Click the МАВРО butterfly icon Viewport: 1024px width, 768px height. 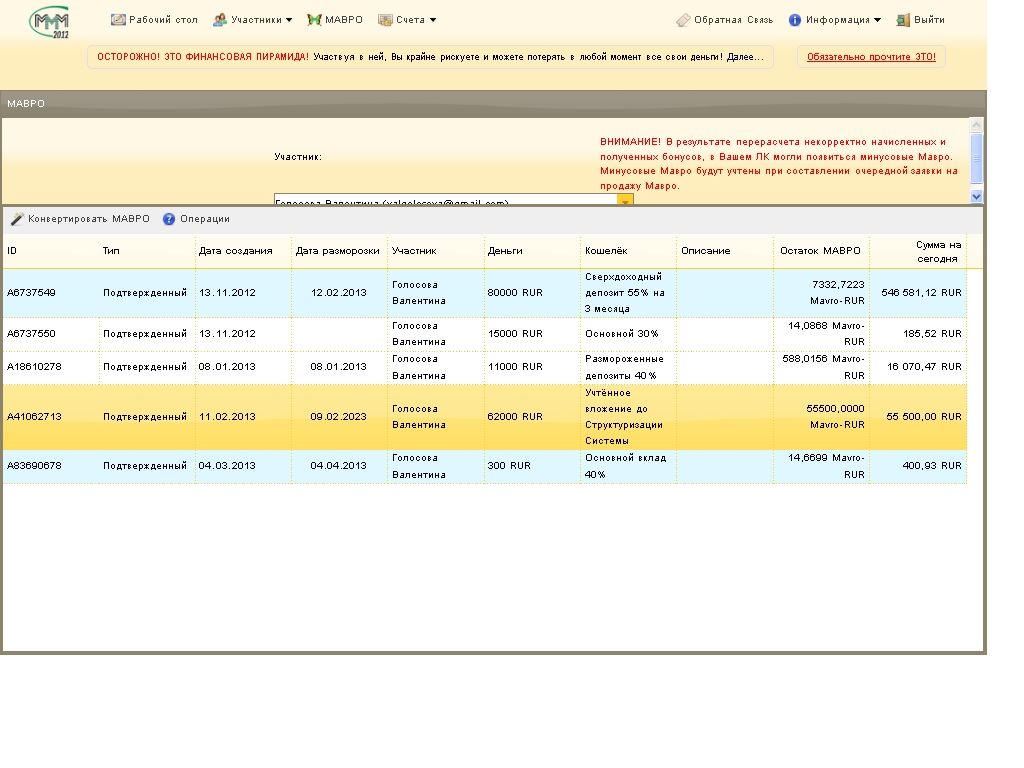314,20
